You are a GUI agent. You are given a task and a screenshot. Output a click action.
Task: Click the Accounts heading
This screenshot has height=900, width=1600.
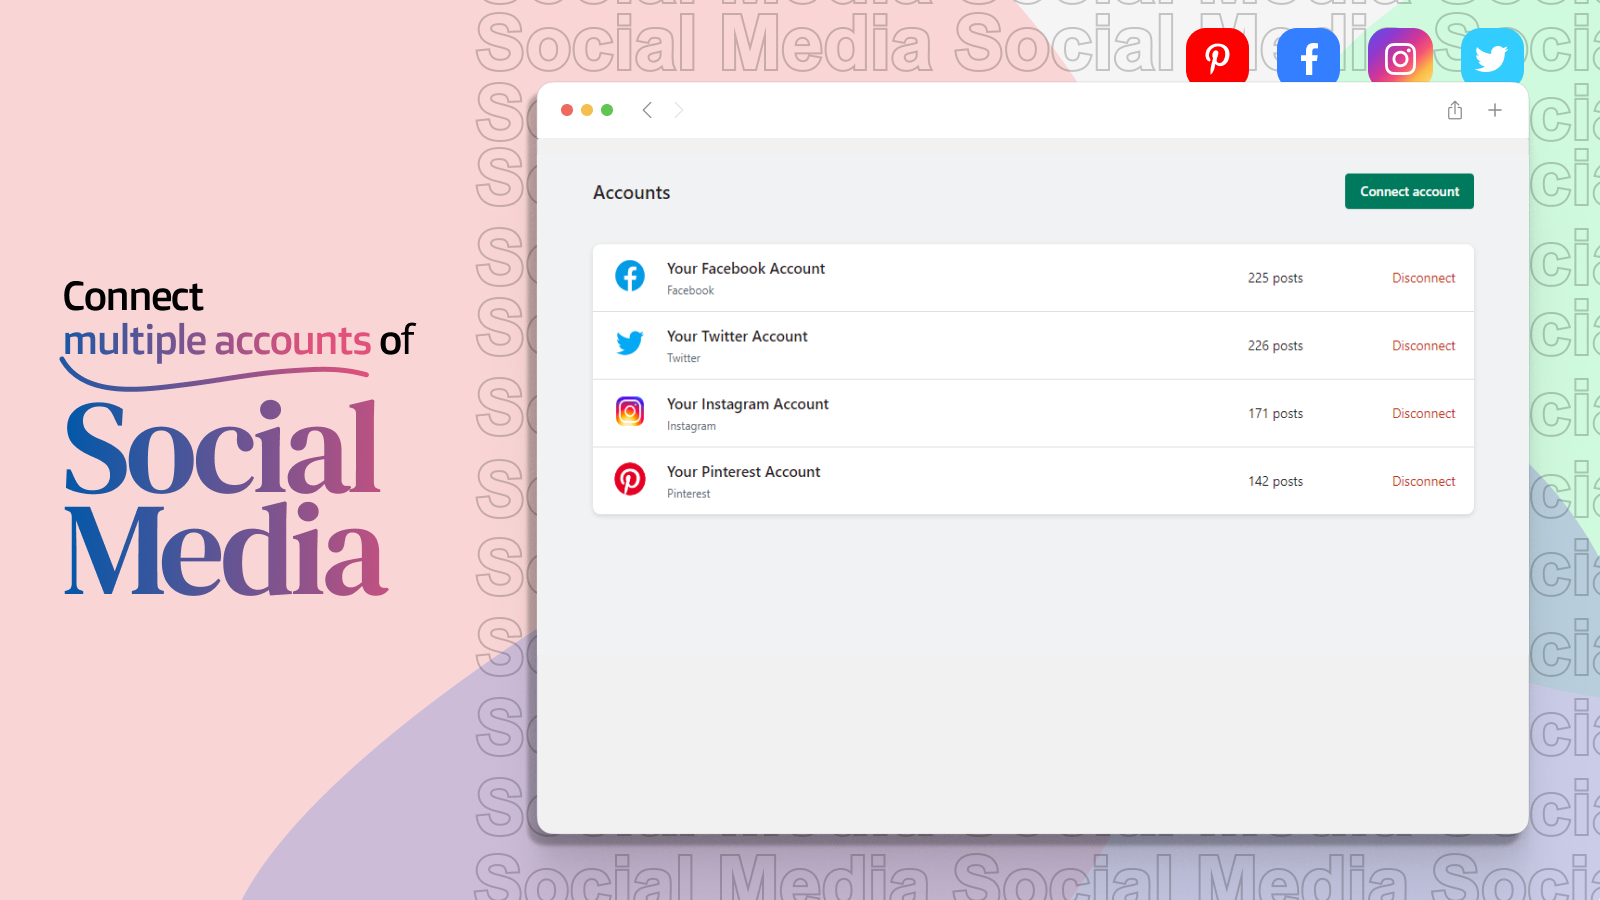(x=632, y=193)
